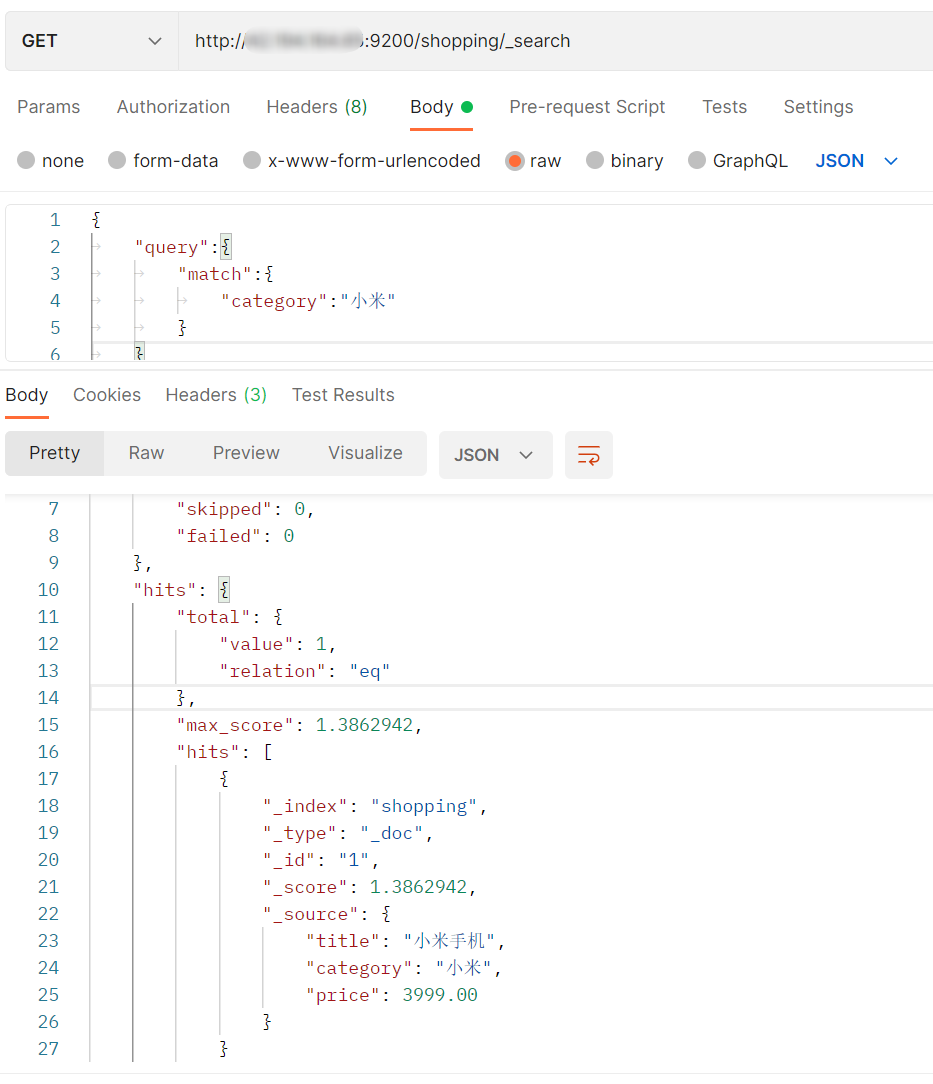Open the GET method dropdown
Image resolution: width=933 pixels, height=1084 pixels.
click(x=91, y=41)
